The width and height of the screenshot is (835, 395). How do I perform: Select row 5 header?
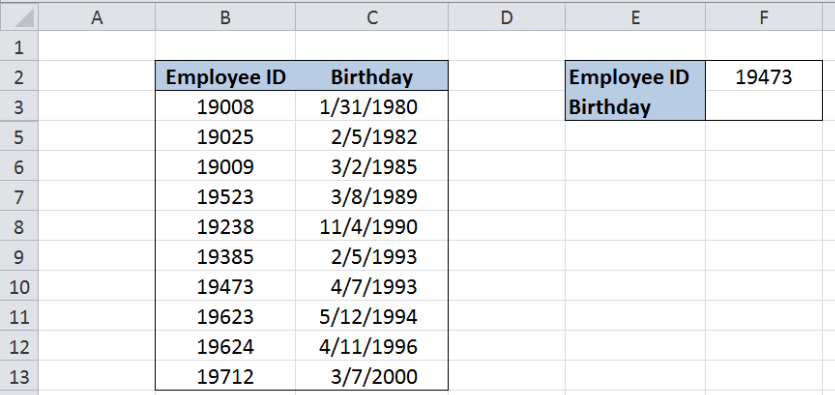pyautogui.click(x=19, y=137)
